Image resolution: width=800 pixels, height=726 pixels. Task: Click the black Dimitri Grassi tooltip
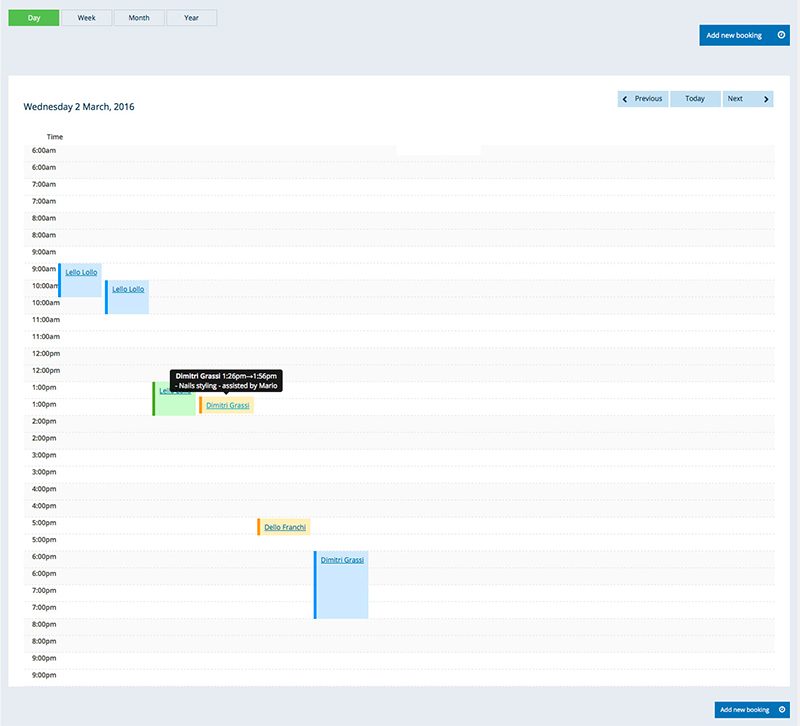pos(226,379)
